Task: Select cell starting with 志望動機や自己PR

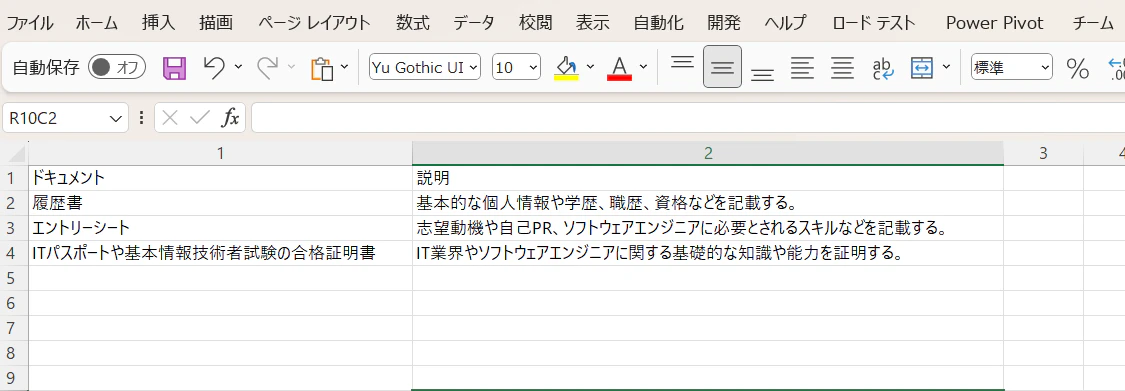Action: pyautogui.click(x=707, y=228)
